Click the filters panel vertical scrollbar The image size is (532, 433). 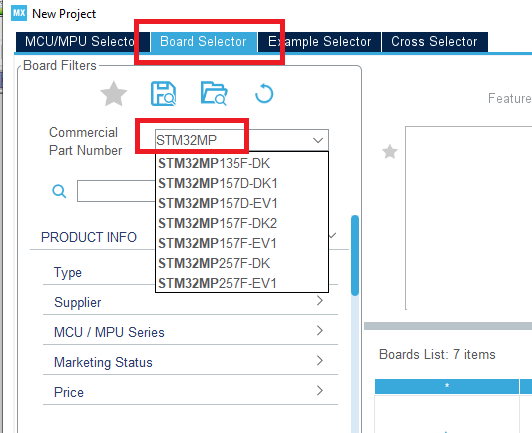(355, 255)
